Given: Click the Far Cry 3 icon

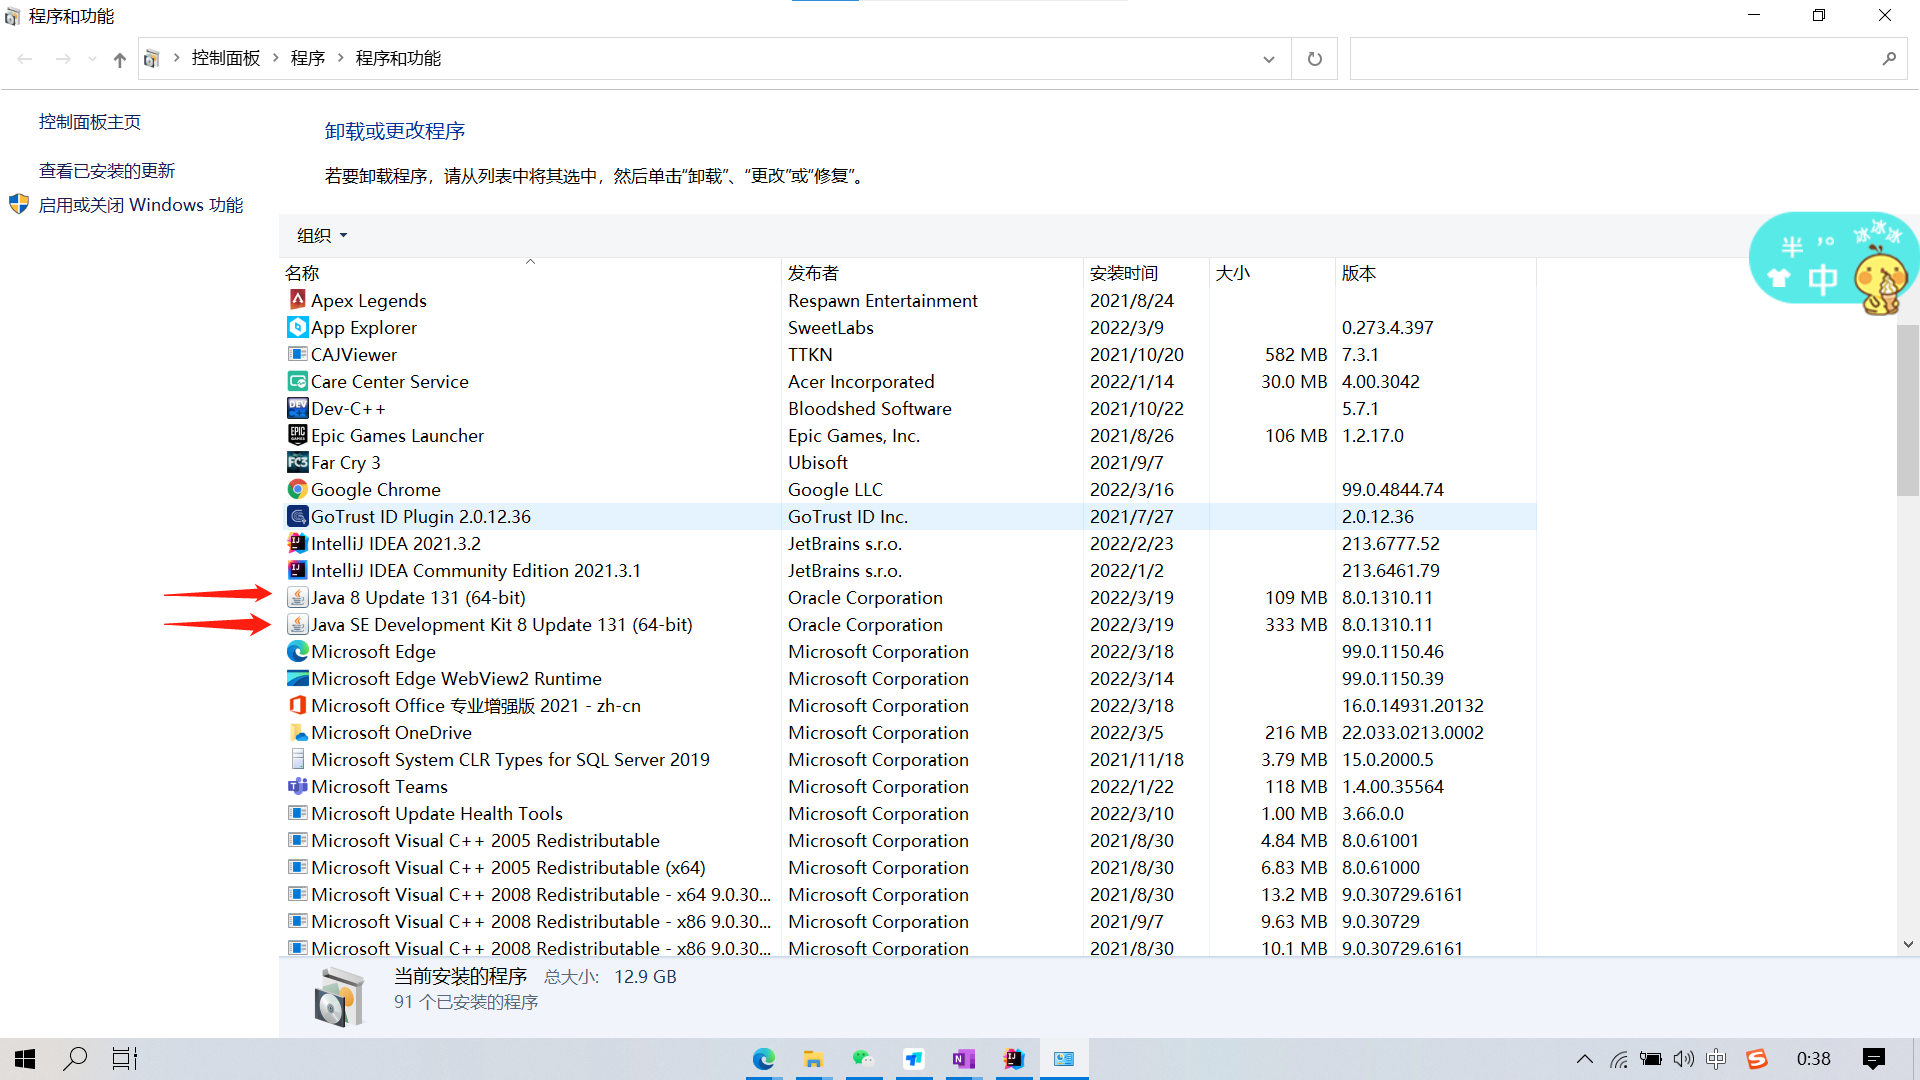Looking at the screenshot, I should pos(297,462).
